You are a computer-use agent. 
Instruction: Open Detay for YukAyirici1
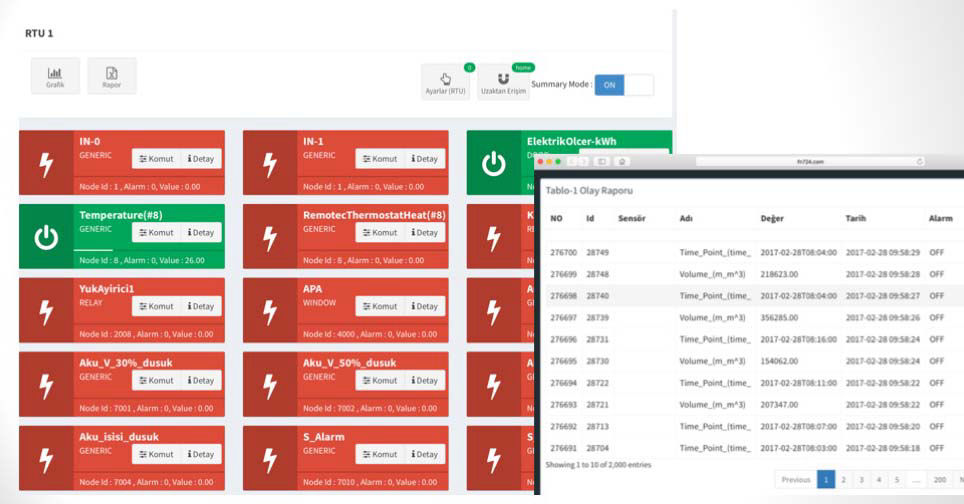pos(201,306)
